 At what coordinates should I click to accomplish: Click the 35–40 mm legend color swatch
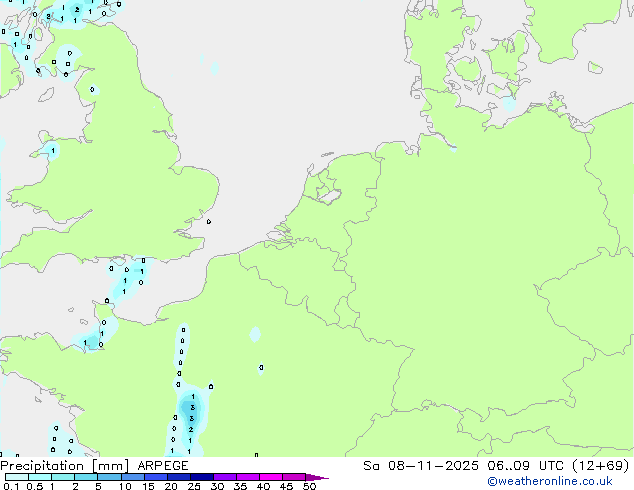click(248, 477)
